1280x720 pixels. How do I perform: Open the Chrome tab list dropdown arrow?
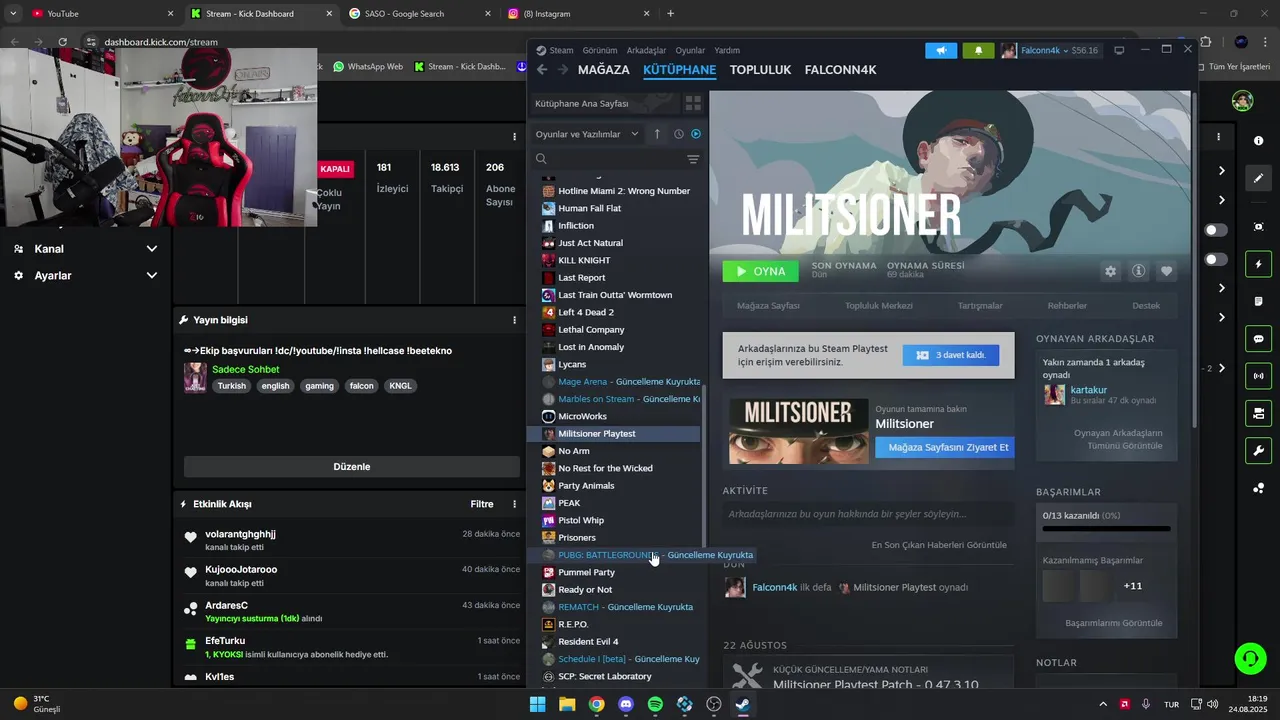point(13,13)
